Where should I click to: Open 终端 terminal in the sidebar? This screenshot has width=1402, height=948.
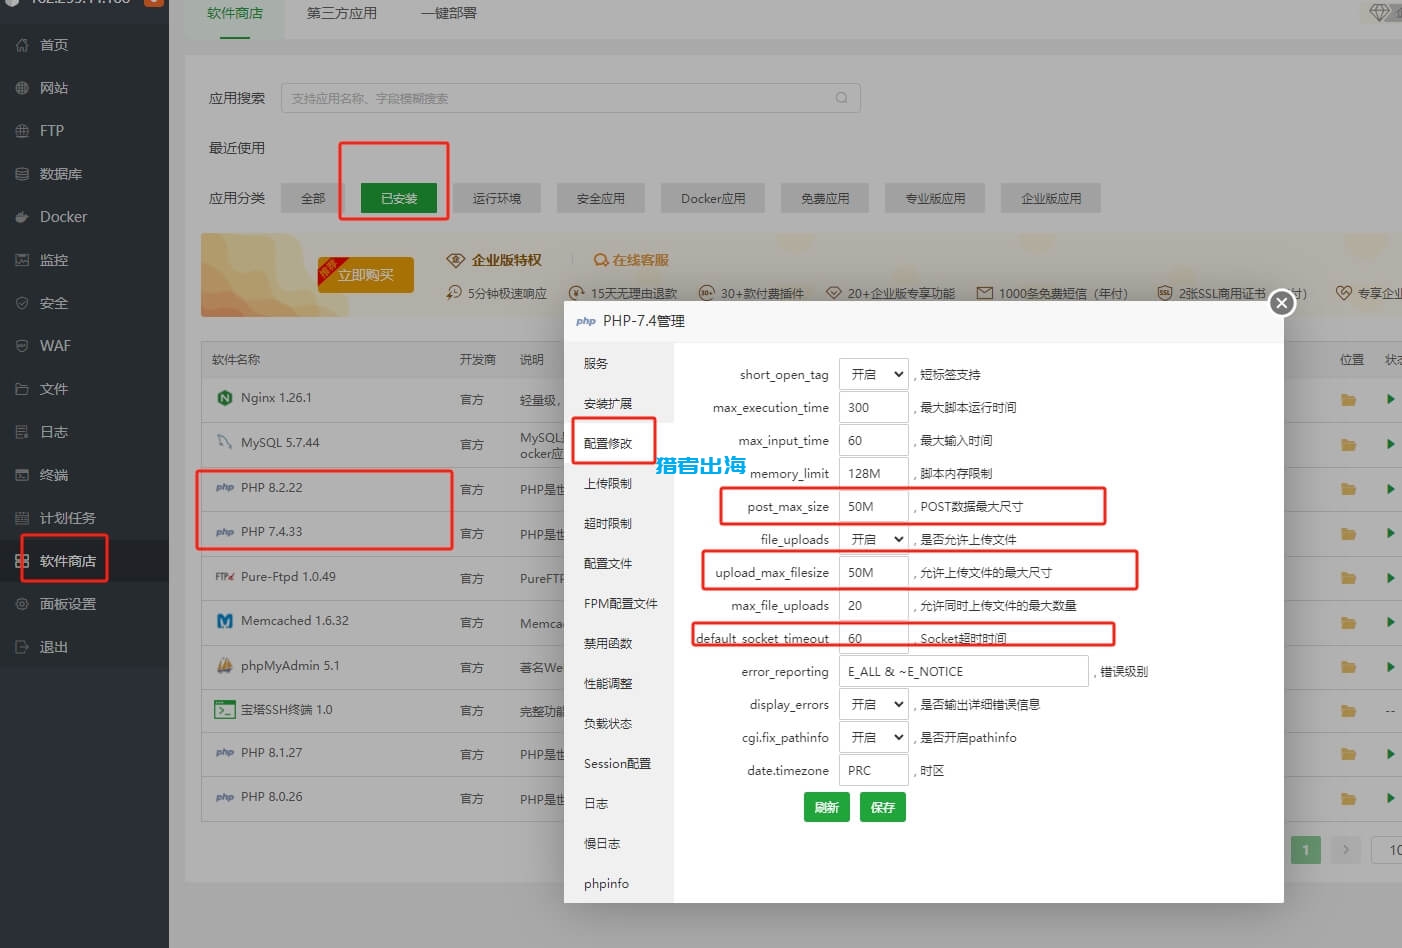pos(54,475)
